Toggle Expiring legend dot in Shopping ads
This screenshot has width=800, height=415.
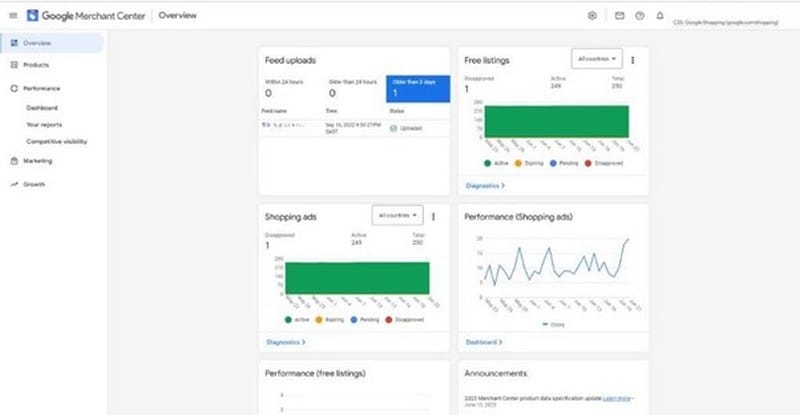coord(319,320)
